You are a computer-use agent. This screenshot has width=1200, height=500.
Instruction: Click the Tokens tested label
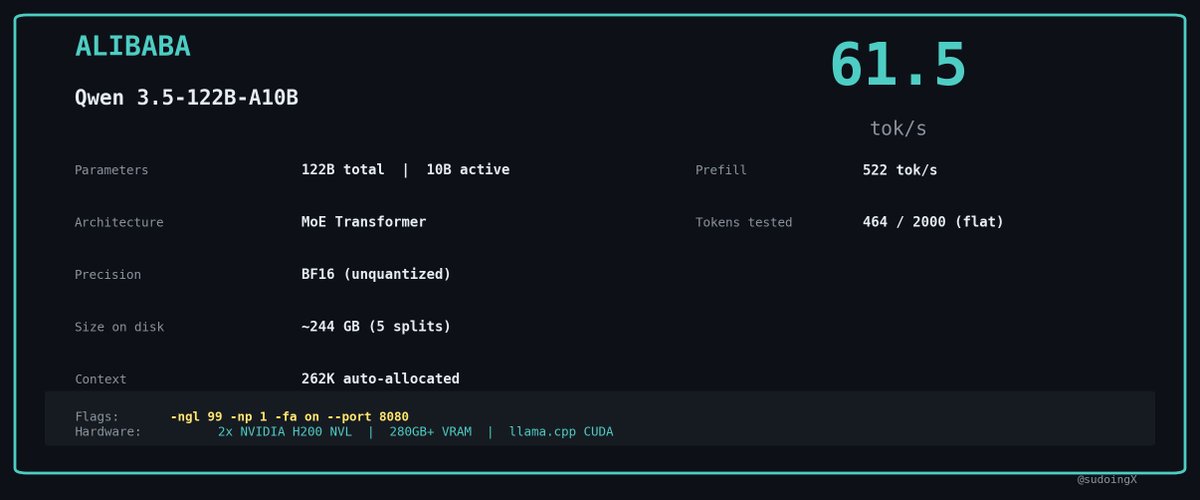click(744, 222)
